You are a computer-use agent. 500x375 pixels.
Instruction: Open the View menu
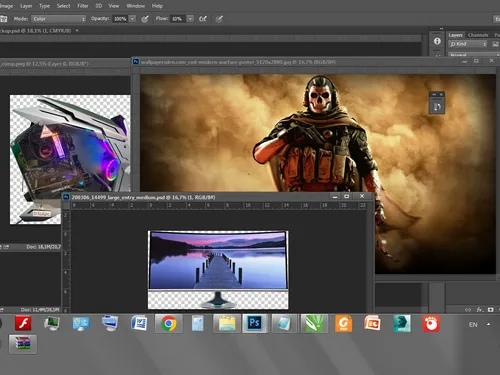(x=114, y=6)
